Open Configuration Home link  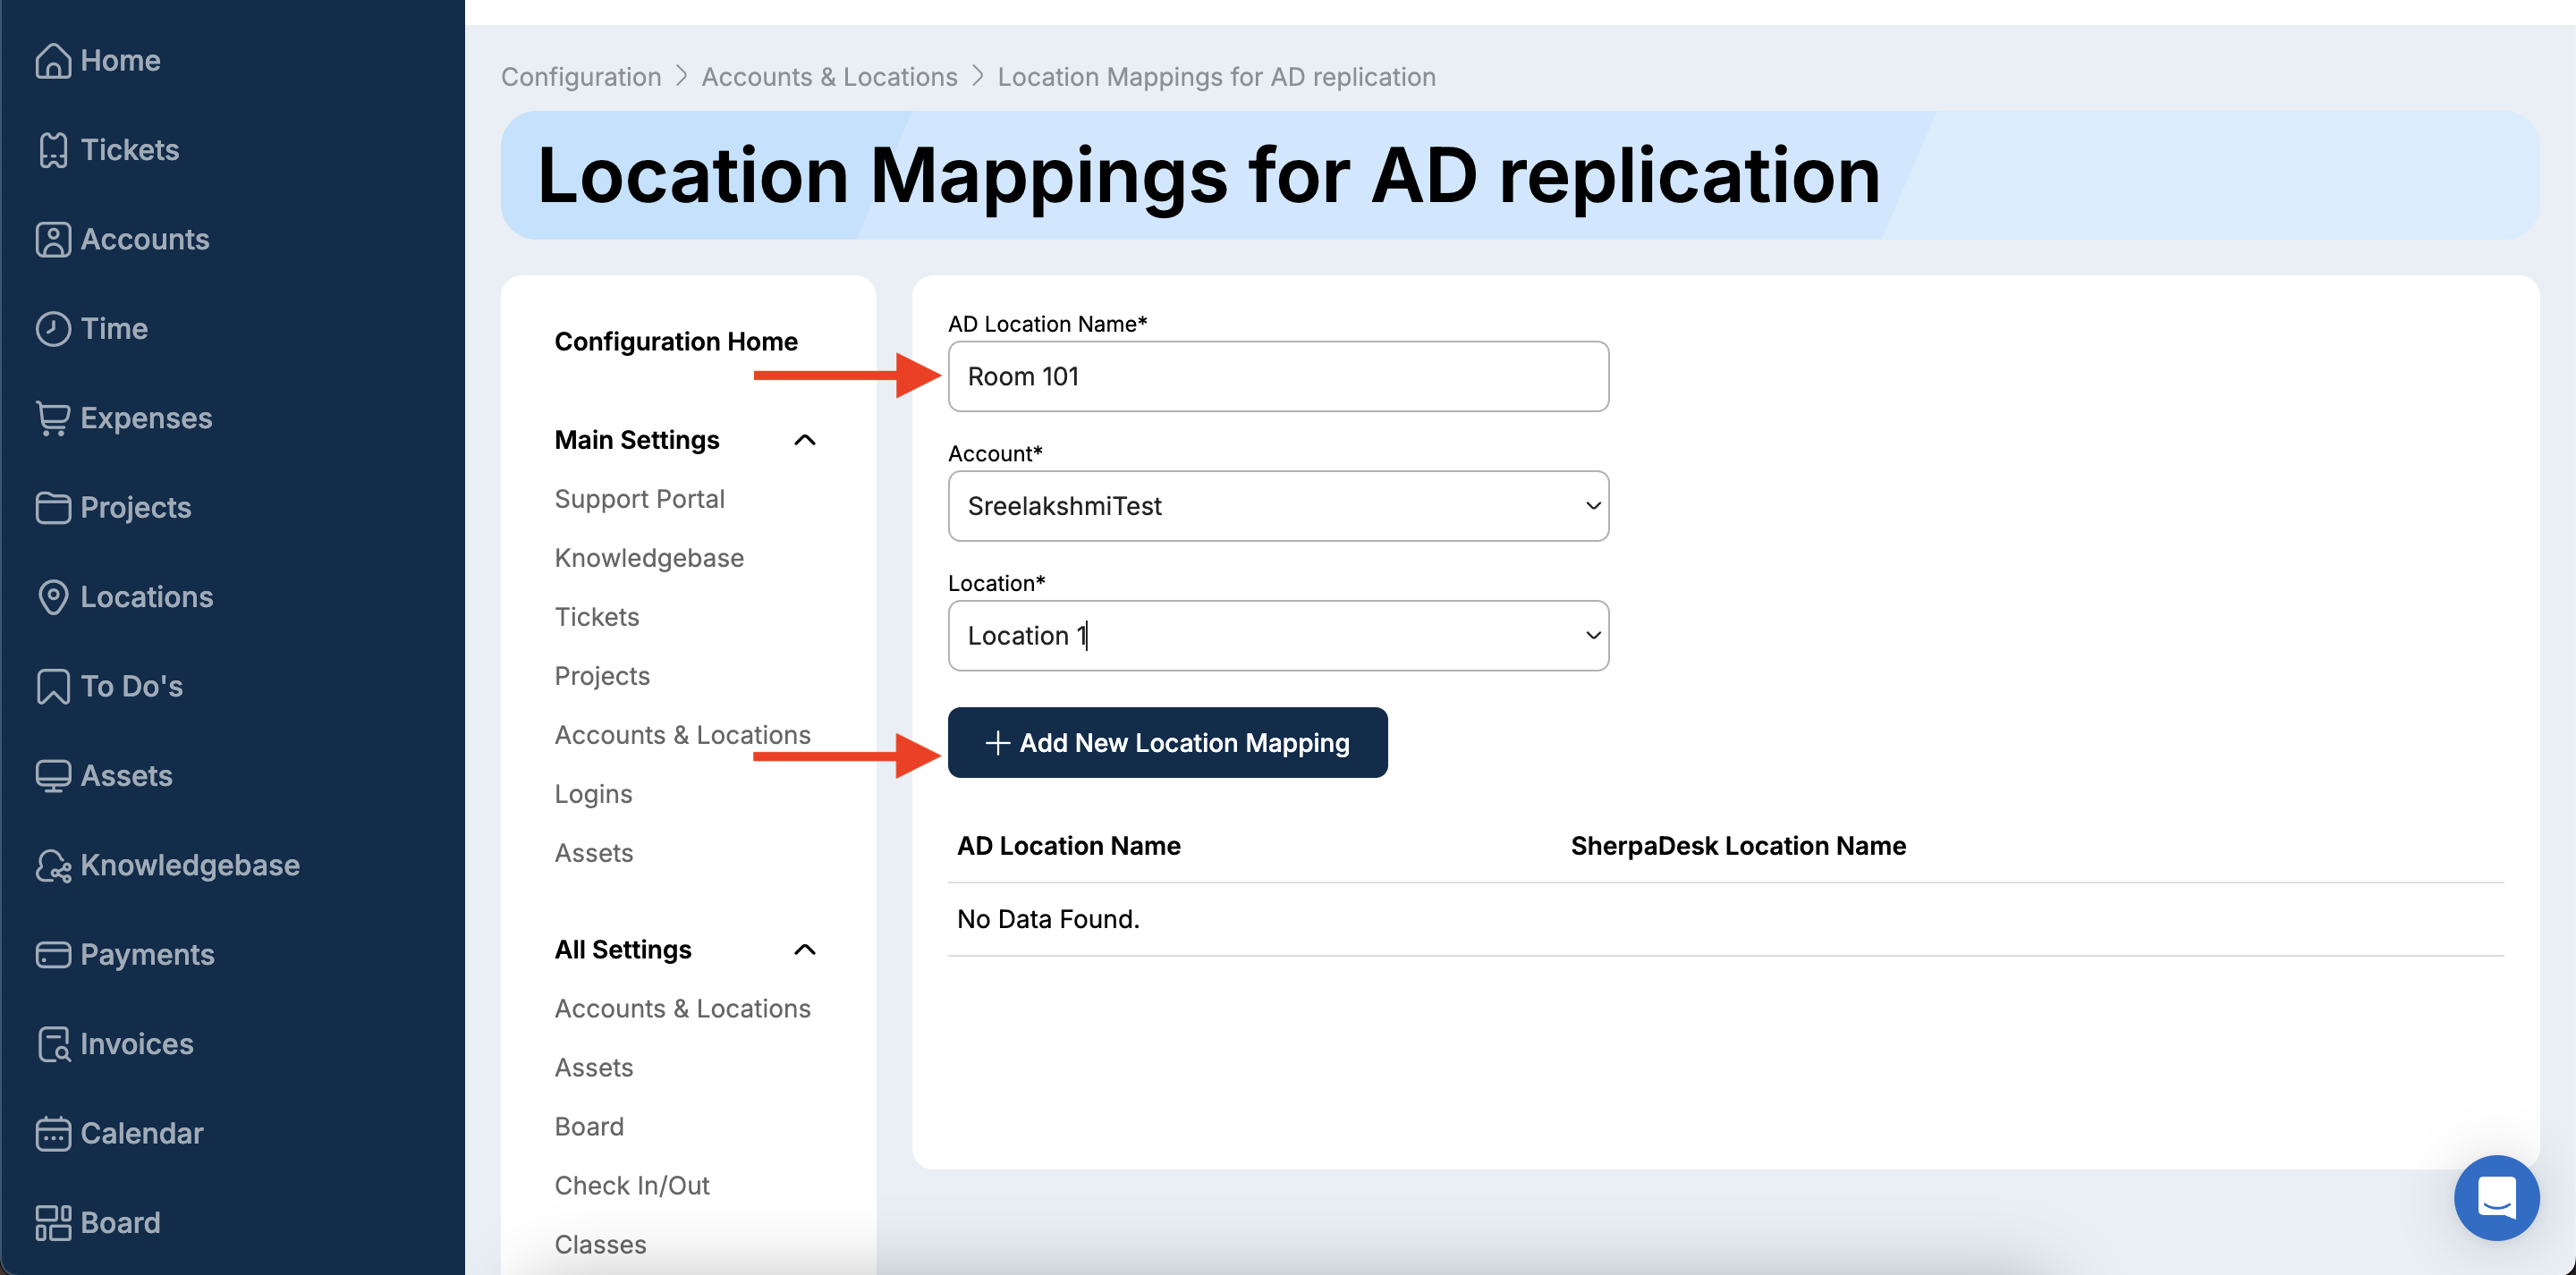pyautogui.click(x=675, y=342)
